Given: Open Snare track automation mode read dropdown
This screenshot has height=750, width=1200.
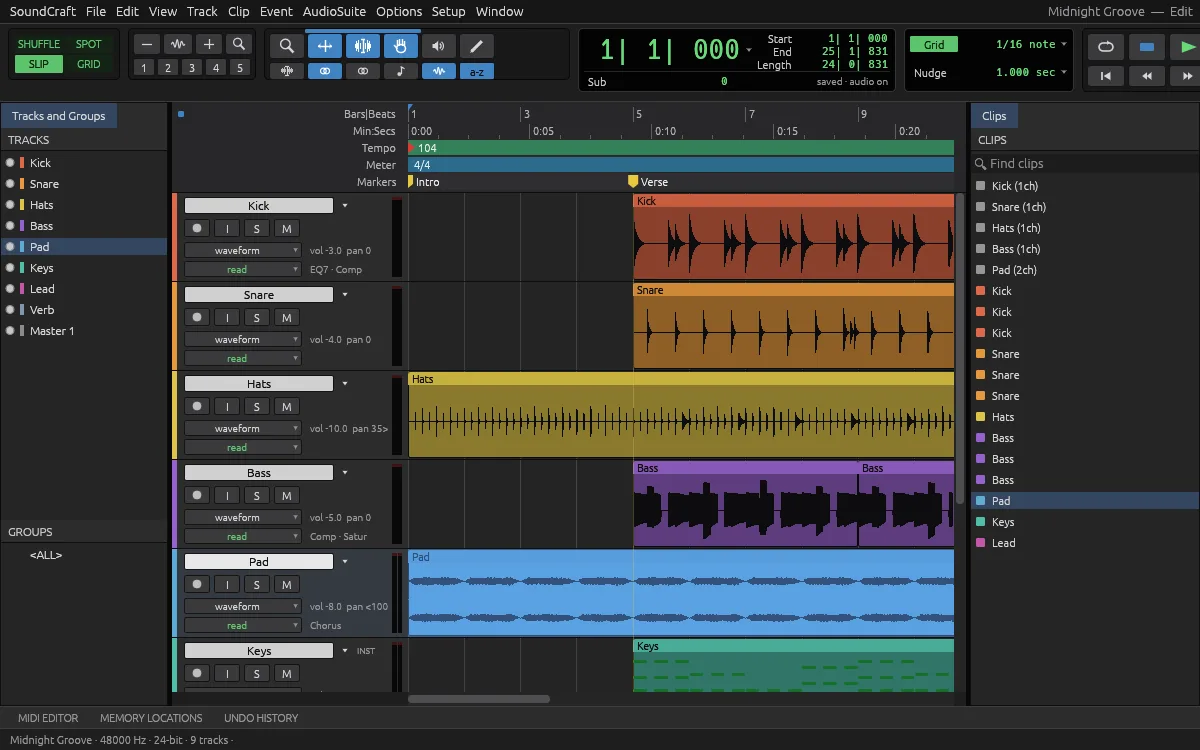Looking at the screenshot, I should click(x=242, y=358).
